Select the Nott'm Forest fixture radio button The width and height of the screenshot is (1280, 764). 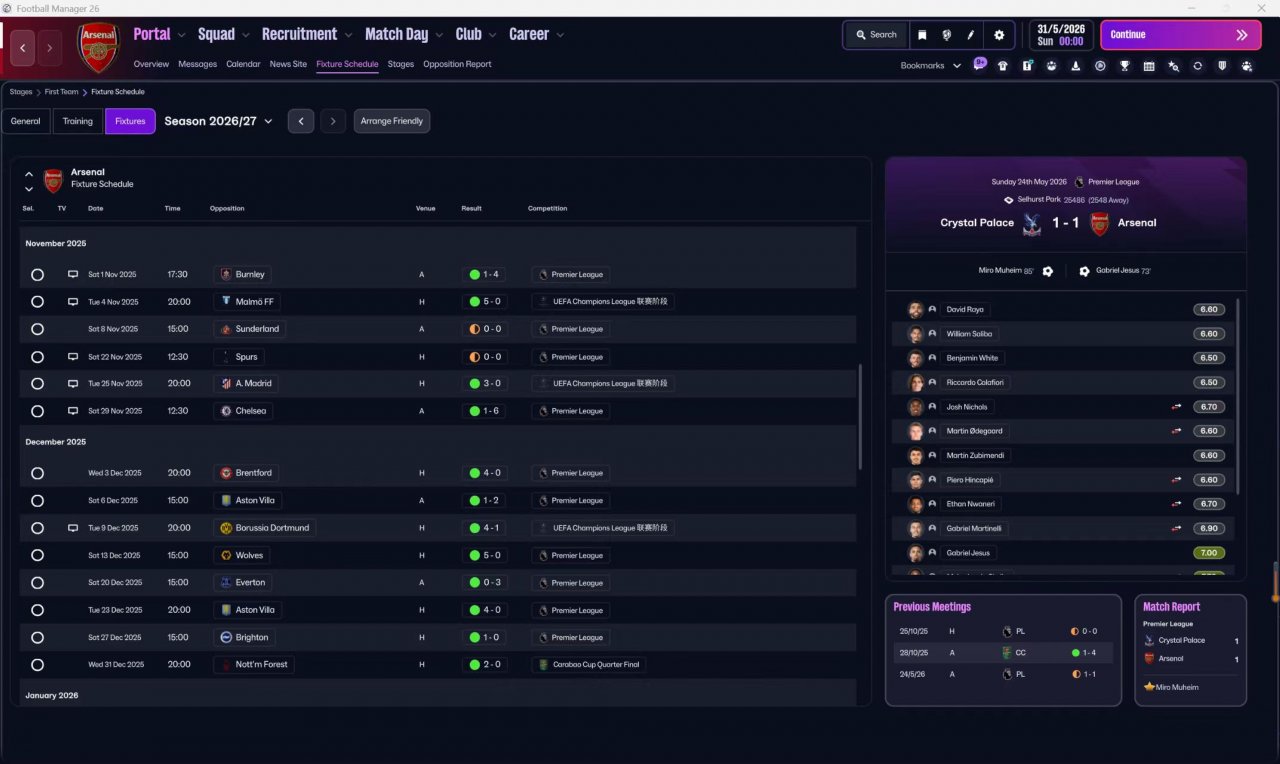[x=37, y=665]
